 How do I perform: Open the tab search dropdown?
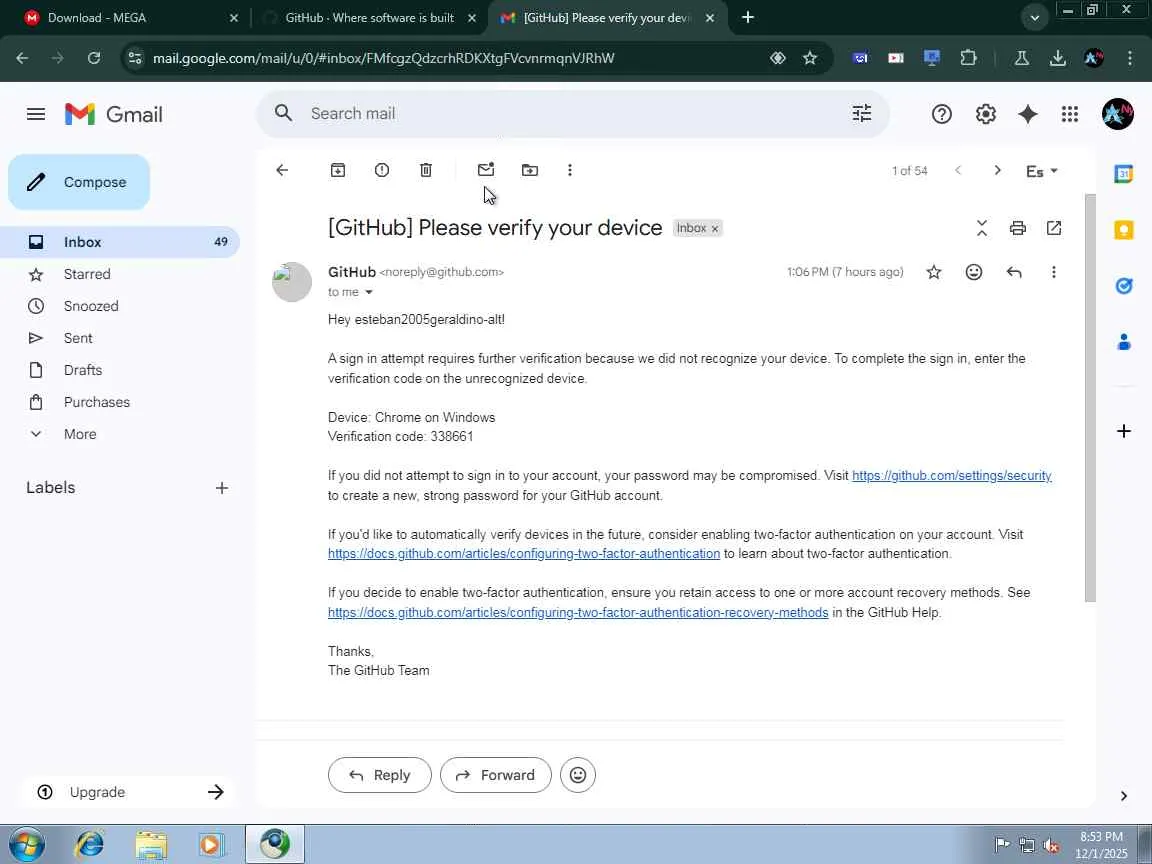[1034, 18]
